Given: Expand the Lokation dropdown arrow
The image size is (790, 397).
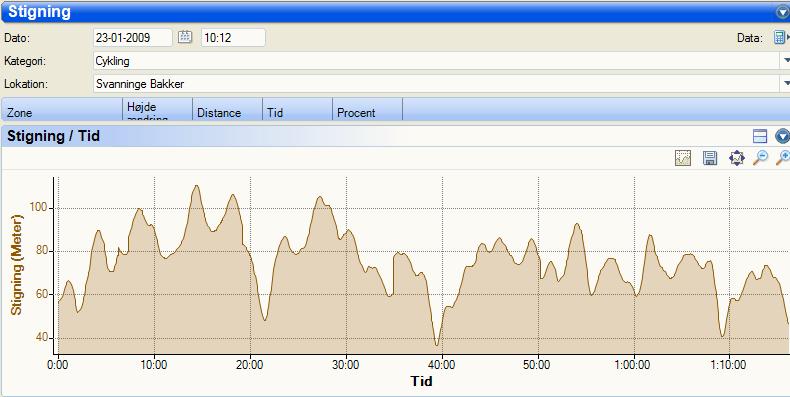Looking at the screenshot, I should click(786, 84).
